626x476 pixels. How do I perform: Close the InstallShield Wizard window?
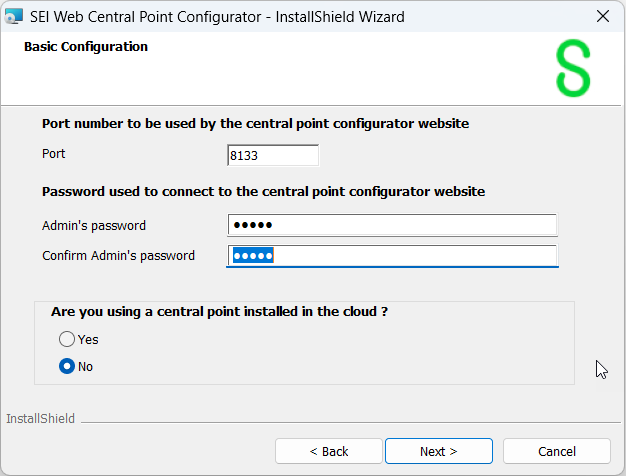click(602, 16)
